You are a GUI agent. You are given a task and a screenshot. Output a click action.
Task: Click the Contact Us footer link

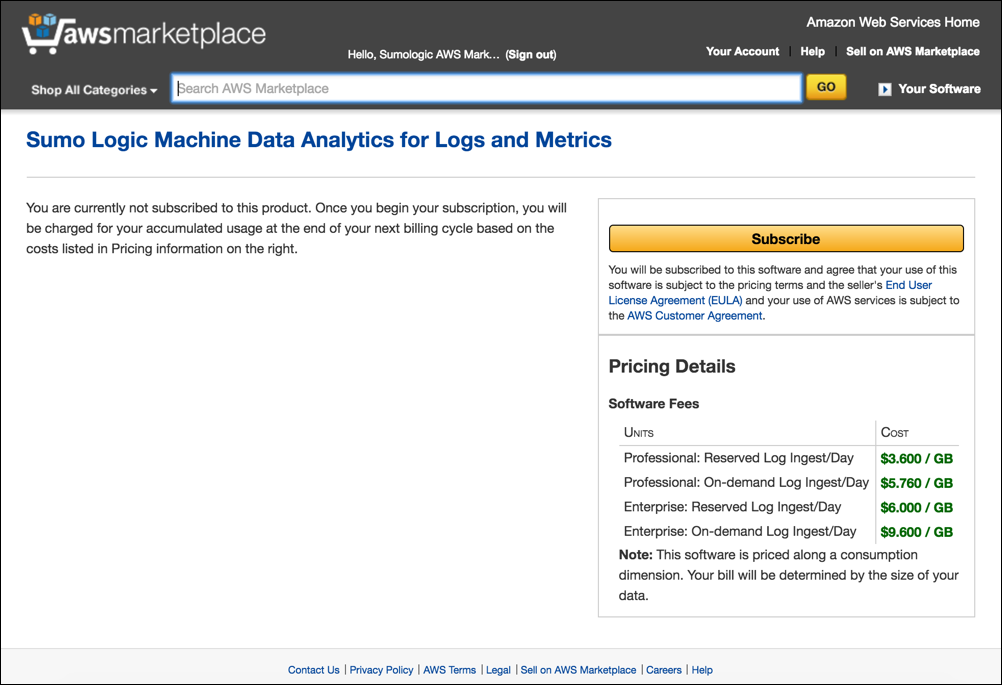tap(313, 670)
